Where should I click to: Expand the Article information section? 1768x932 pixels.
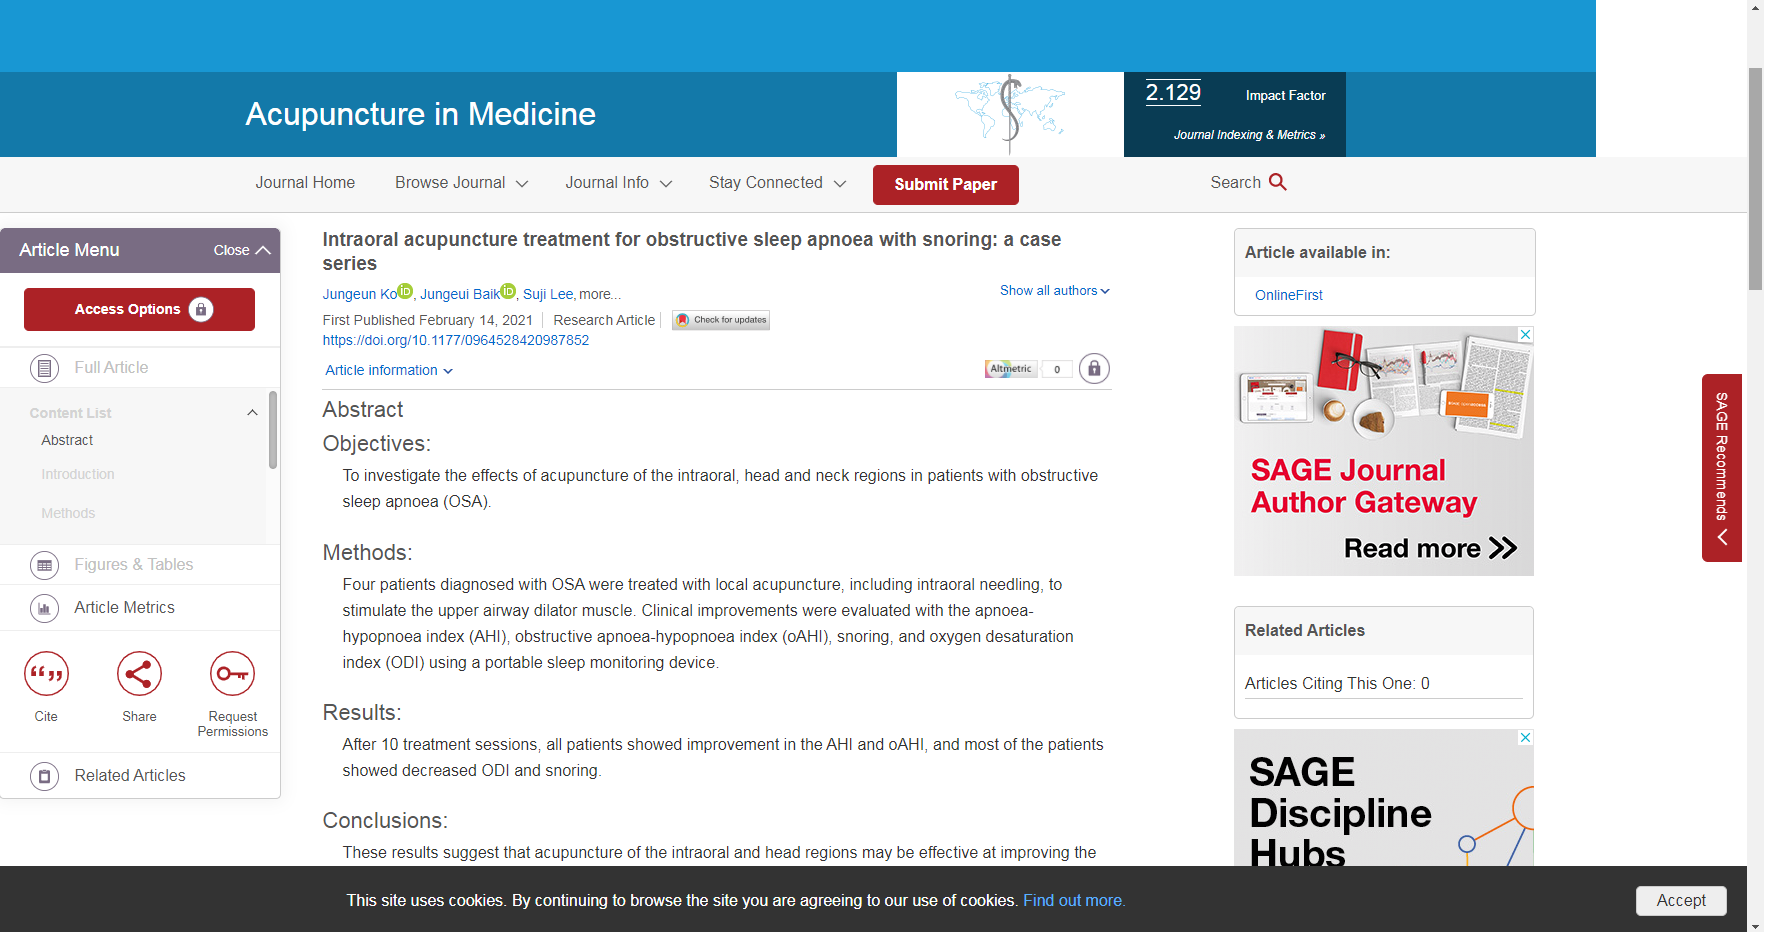[388, 371]
